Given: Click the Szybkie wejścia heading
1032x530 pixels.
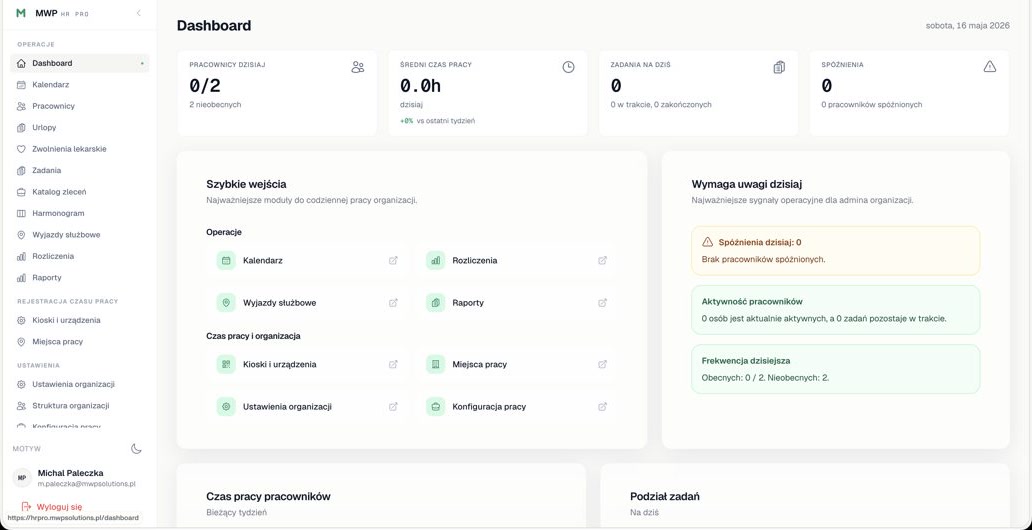Looking at the screenshot, I should click(x=246, y=184).
